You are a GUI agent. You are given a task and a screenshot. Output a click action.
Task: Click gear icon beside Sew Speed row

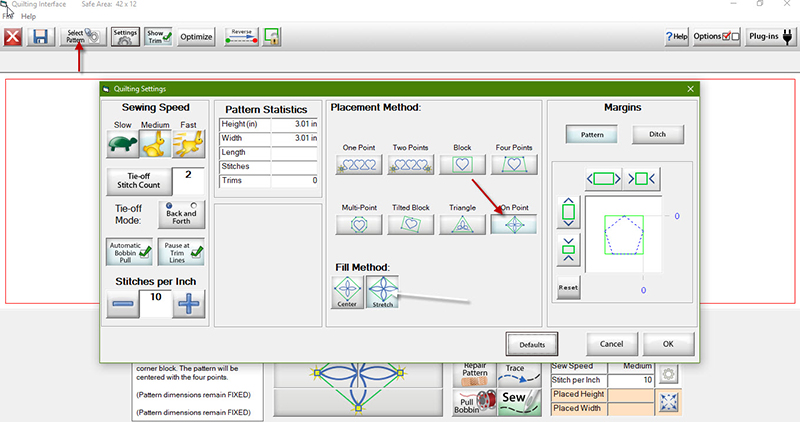[668, 375]
